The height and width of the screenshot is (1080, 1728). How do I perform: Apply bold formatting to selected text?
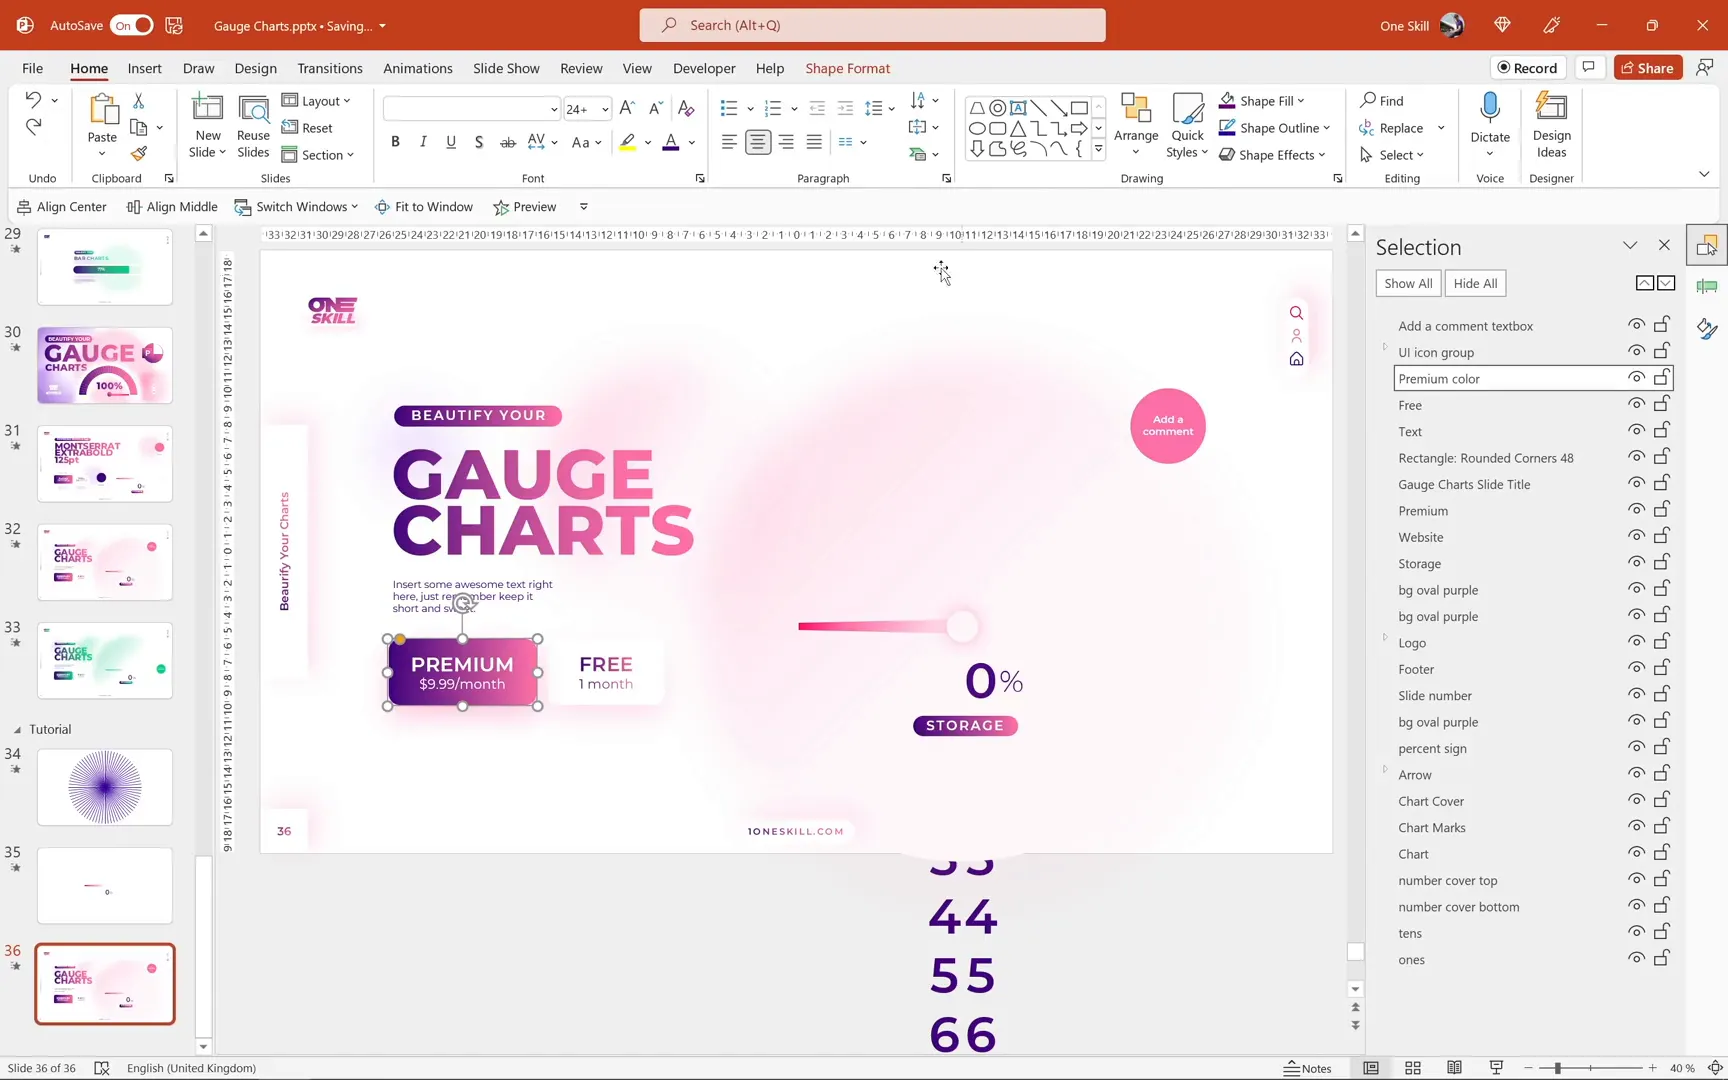click(x=395, y=142)
